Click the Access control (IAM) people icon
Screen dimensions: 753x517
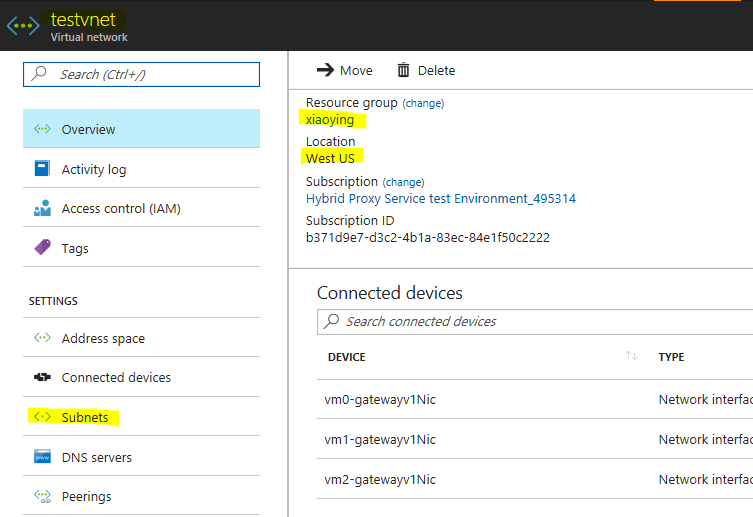(x=42, y=208)
